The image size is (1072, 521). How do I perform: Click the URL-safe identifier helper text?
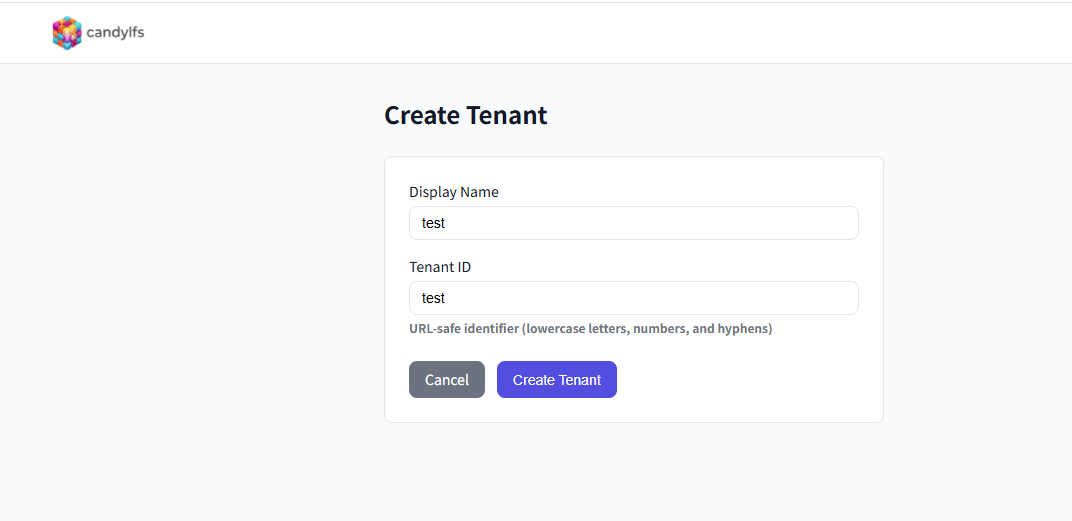(x=590, y=328)
